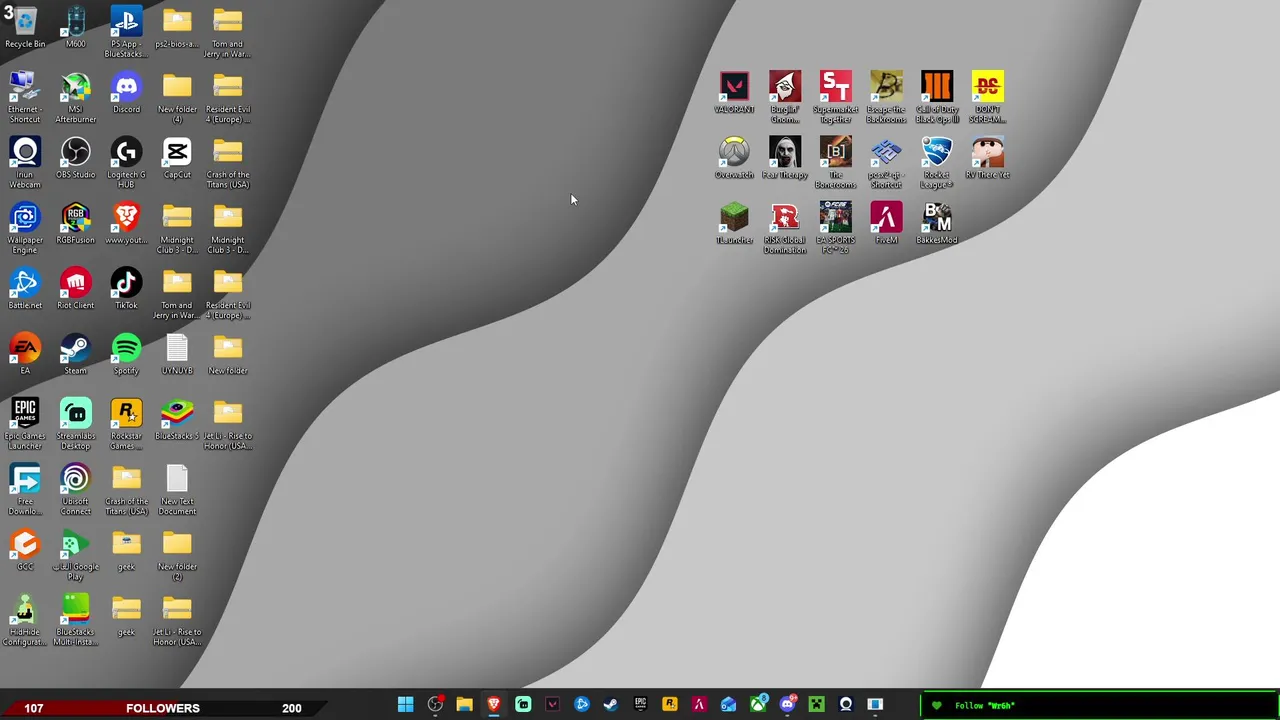Open the Google Play Games shortcut
Viewport: 1280px width, 720px height.
pos(75,555)
